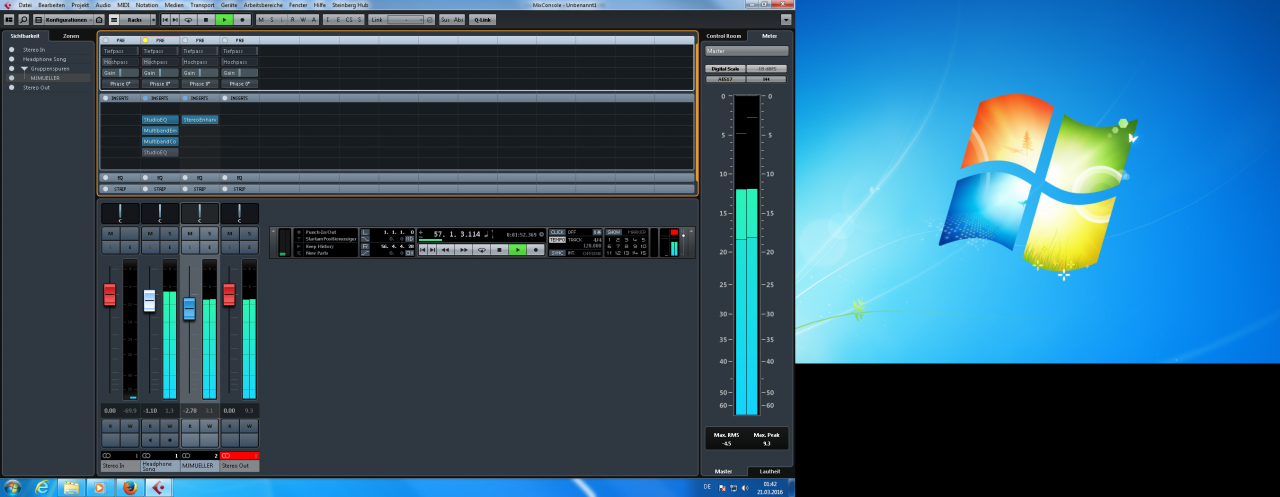Go to previous marker in the top toolbar

165,19
